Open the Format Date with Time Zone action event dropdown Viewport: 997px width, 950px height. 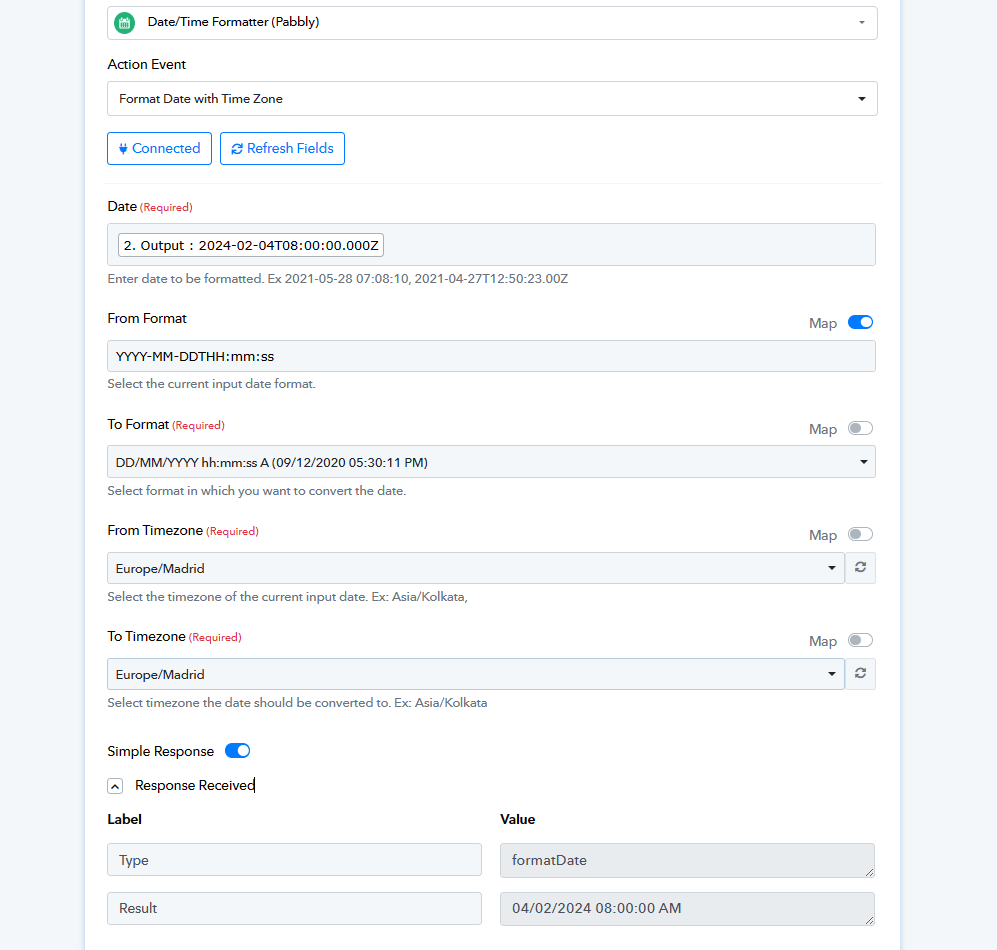coord(492,99)
